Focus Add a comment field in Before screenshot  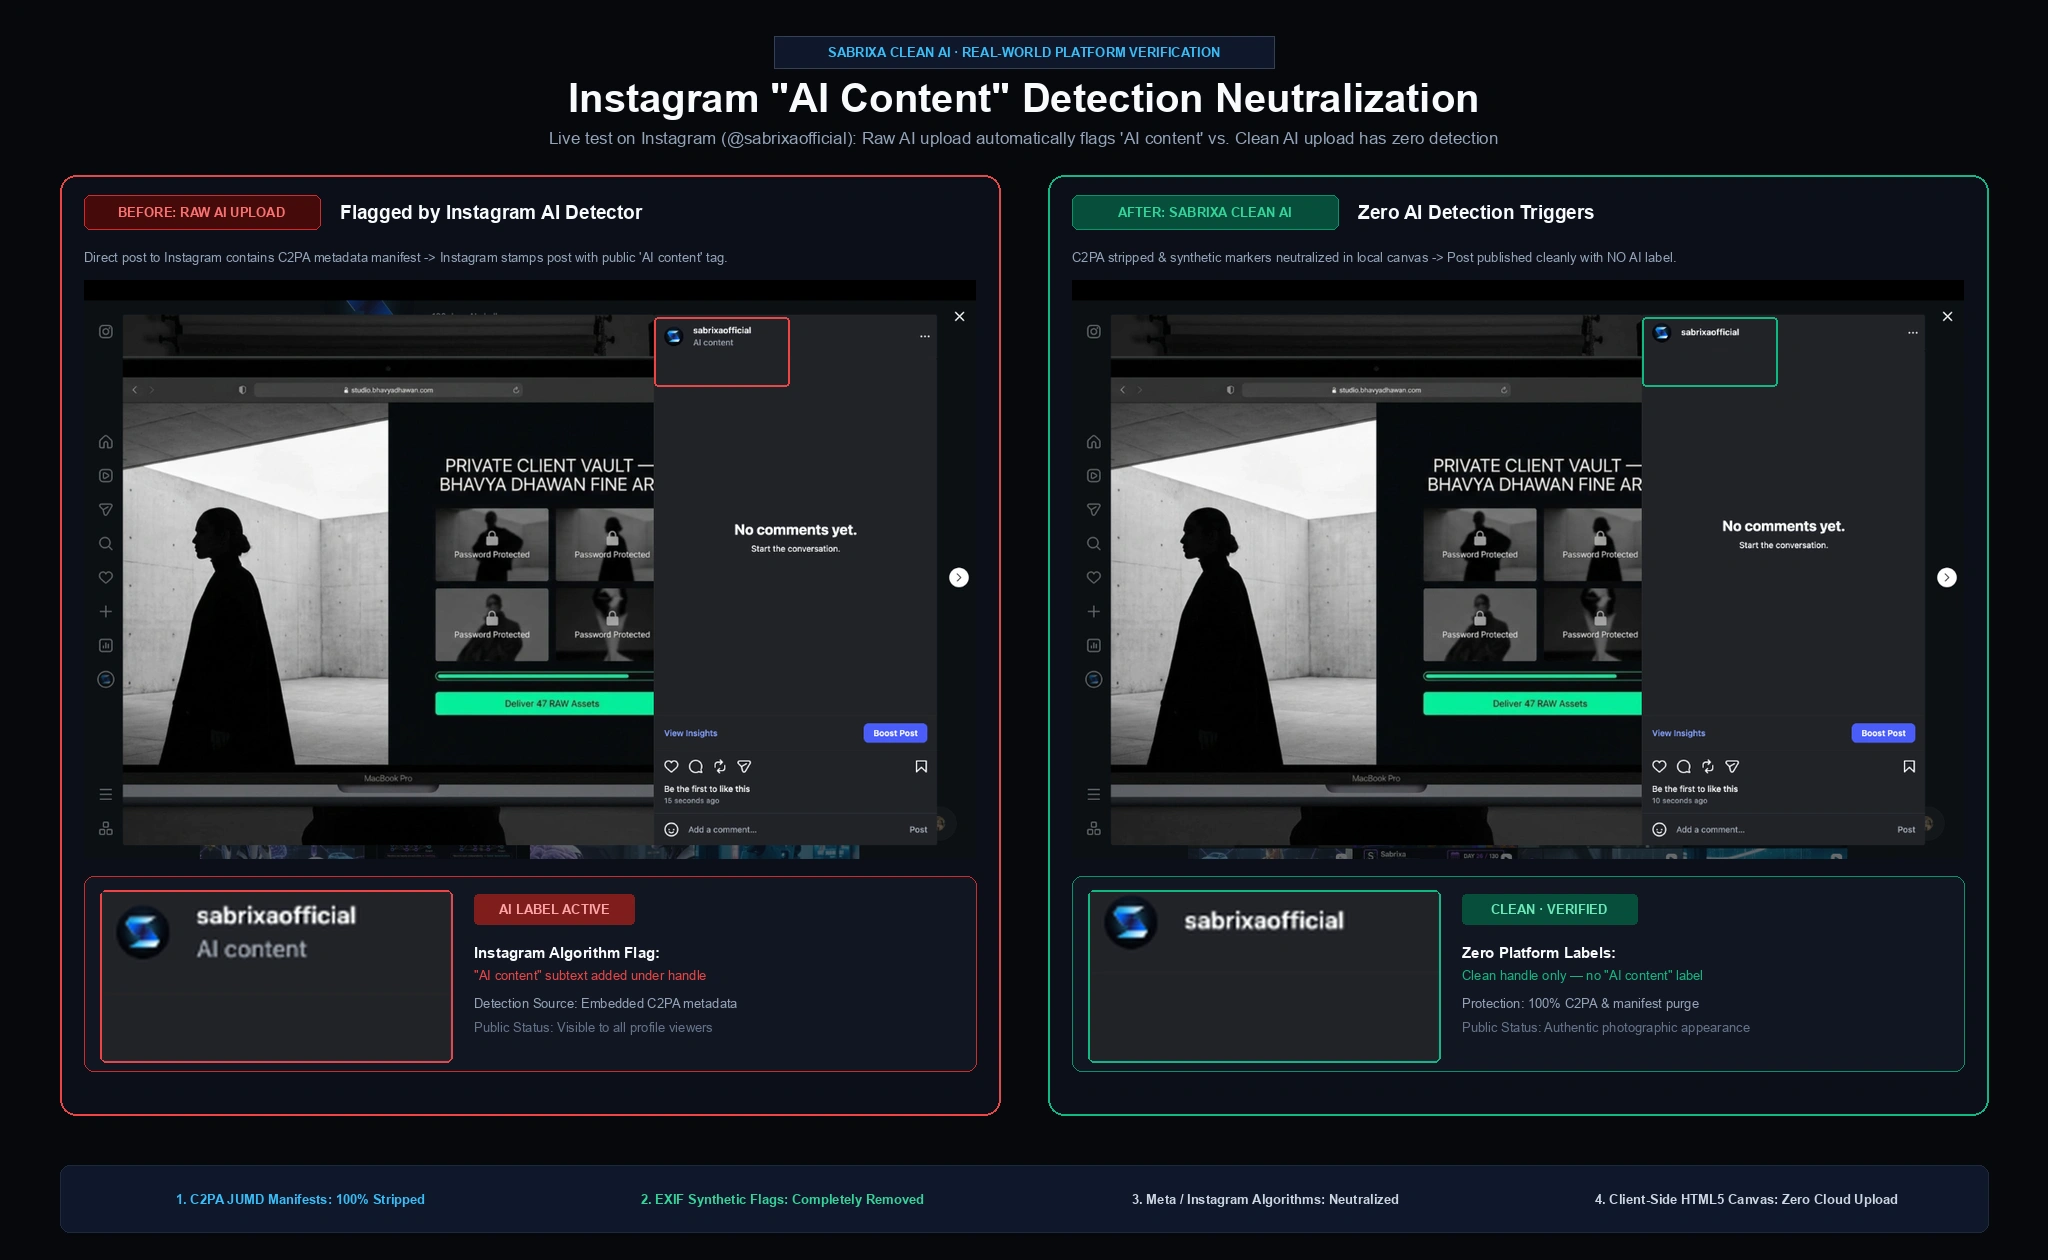[722, 830]
